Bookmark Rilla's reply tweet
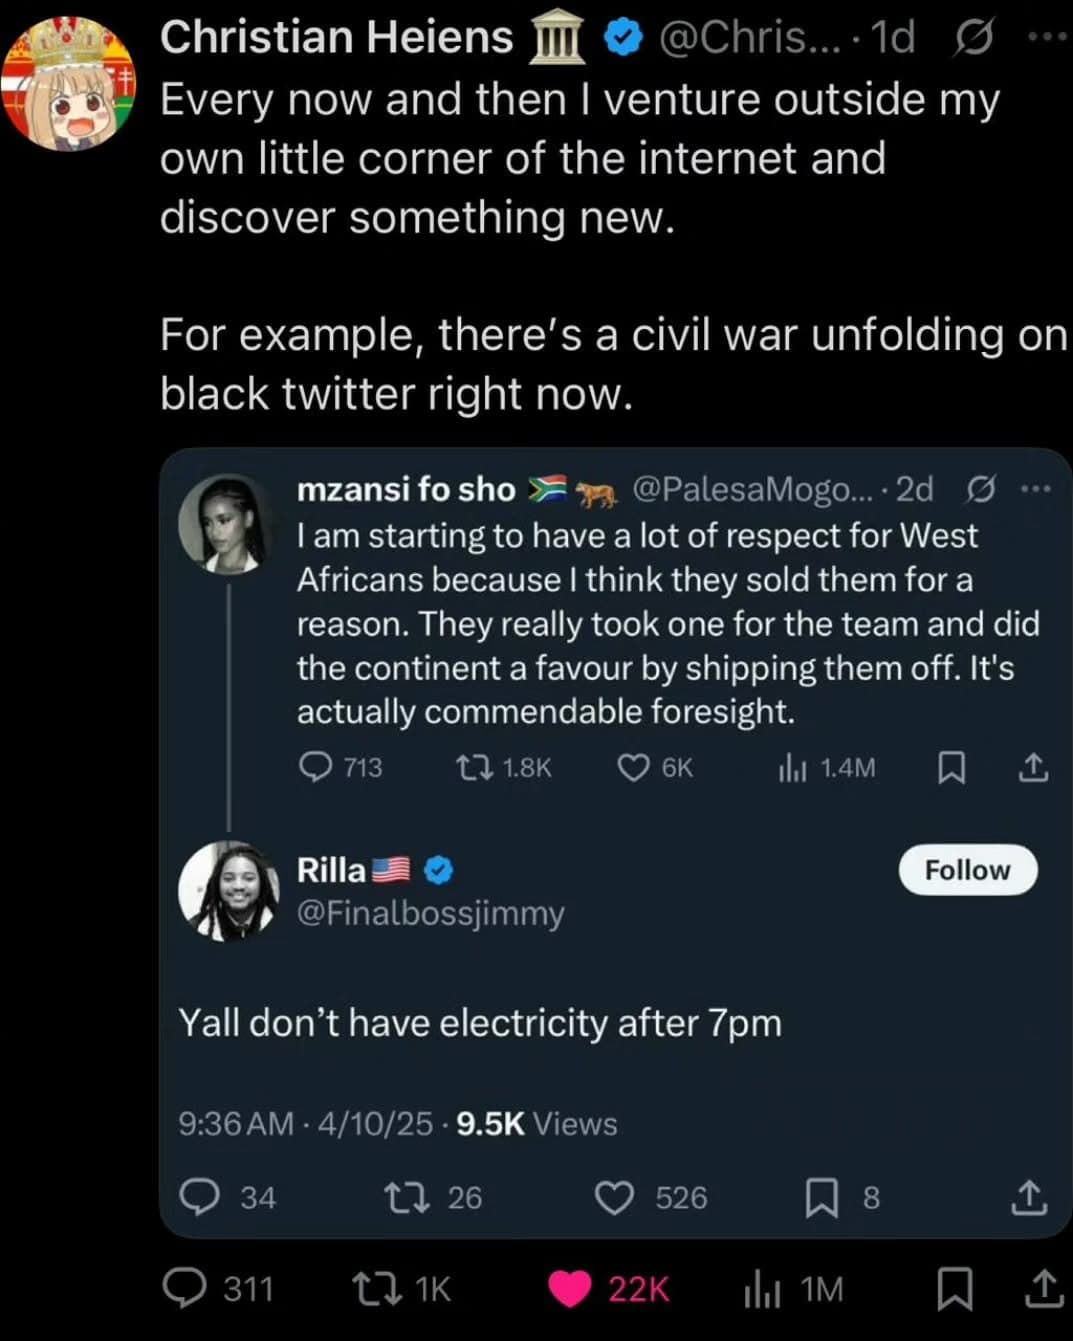Image resolution: width=1073 pixels, height=1341 pixels. [x=821, y=1197]
